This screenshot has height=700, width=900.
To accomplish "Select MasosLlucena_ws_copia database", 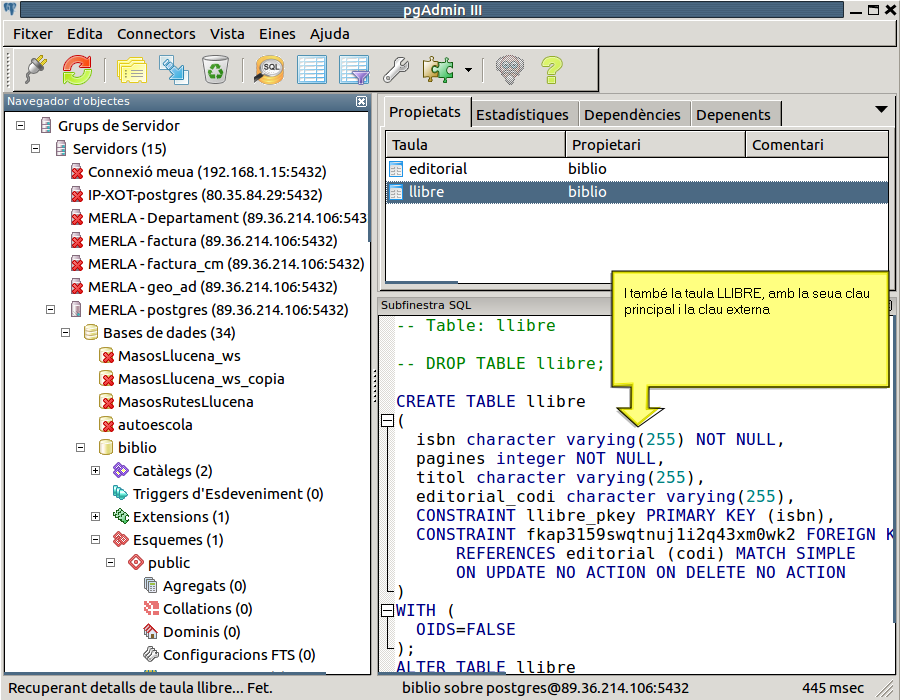I will pyautogui.click(x=201, y=379).
